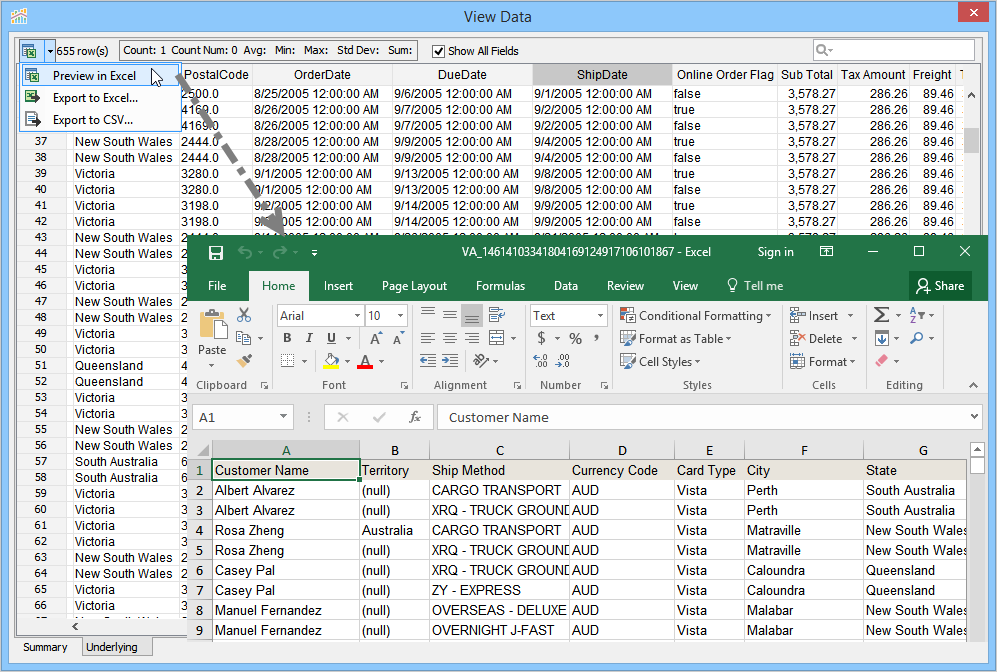Open the Data ribbon tab
The height and width of the screenshot is (672, 997).
pyautogui.click(x=566, y=285)
